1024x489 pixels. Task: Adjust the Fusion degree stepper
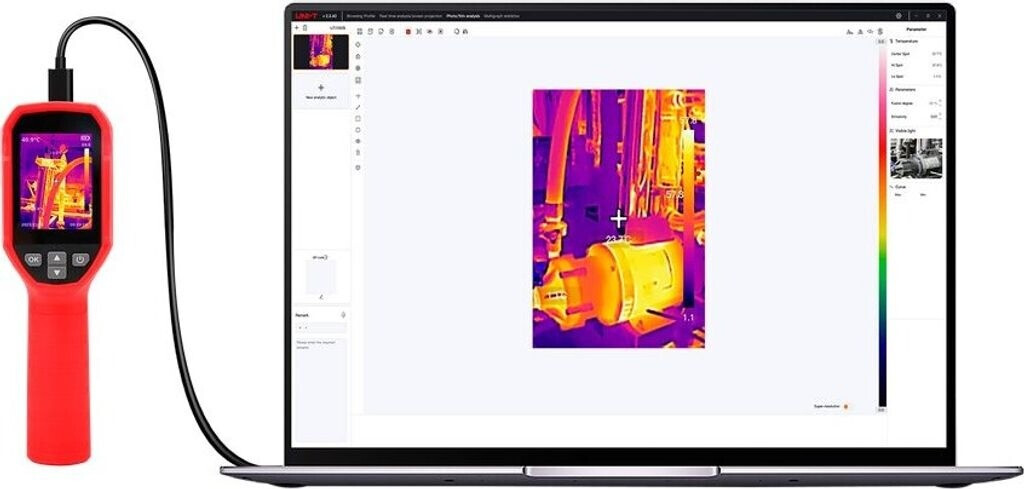pyautogui.click(x=940, y=102)
